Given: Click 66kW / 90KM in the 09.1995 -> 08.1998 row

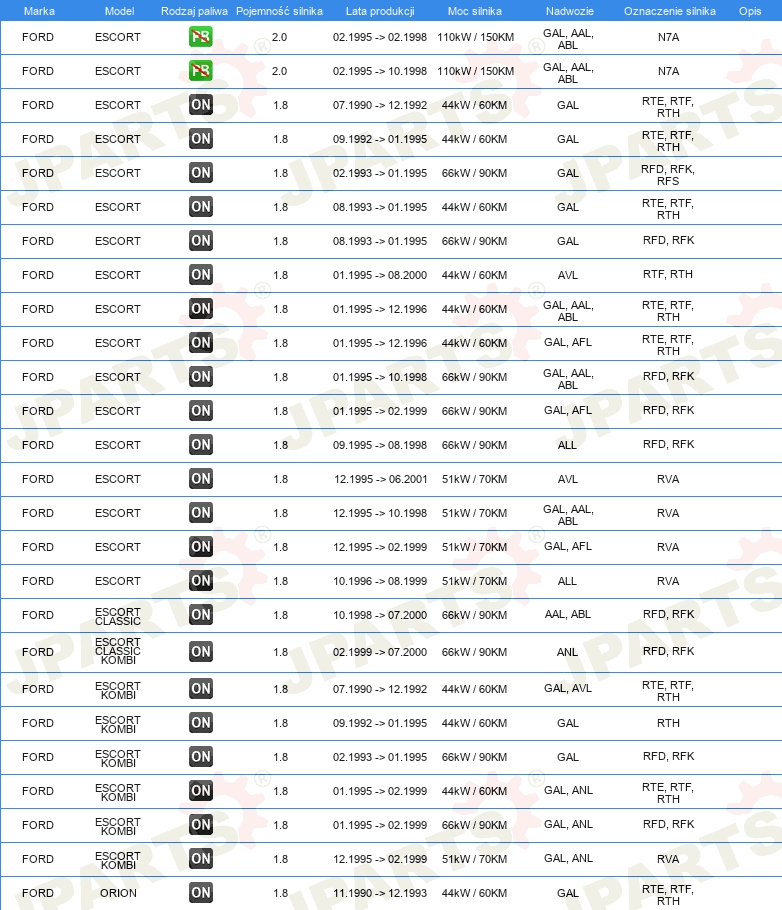Looking at the screenshot, I should click(x=474, y=445).
